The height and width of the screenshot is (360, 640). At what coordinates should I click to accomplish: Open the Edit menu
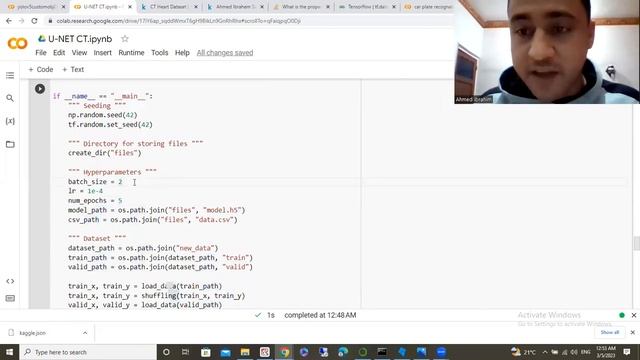[x=59, y=53]
